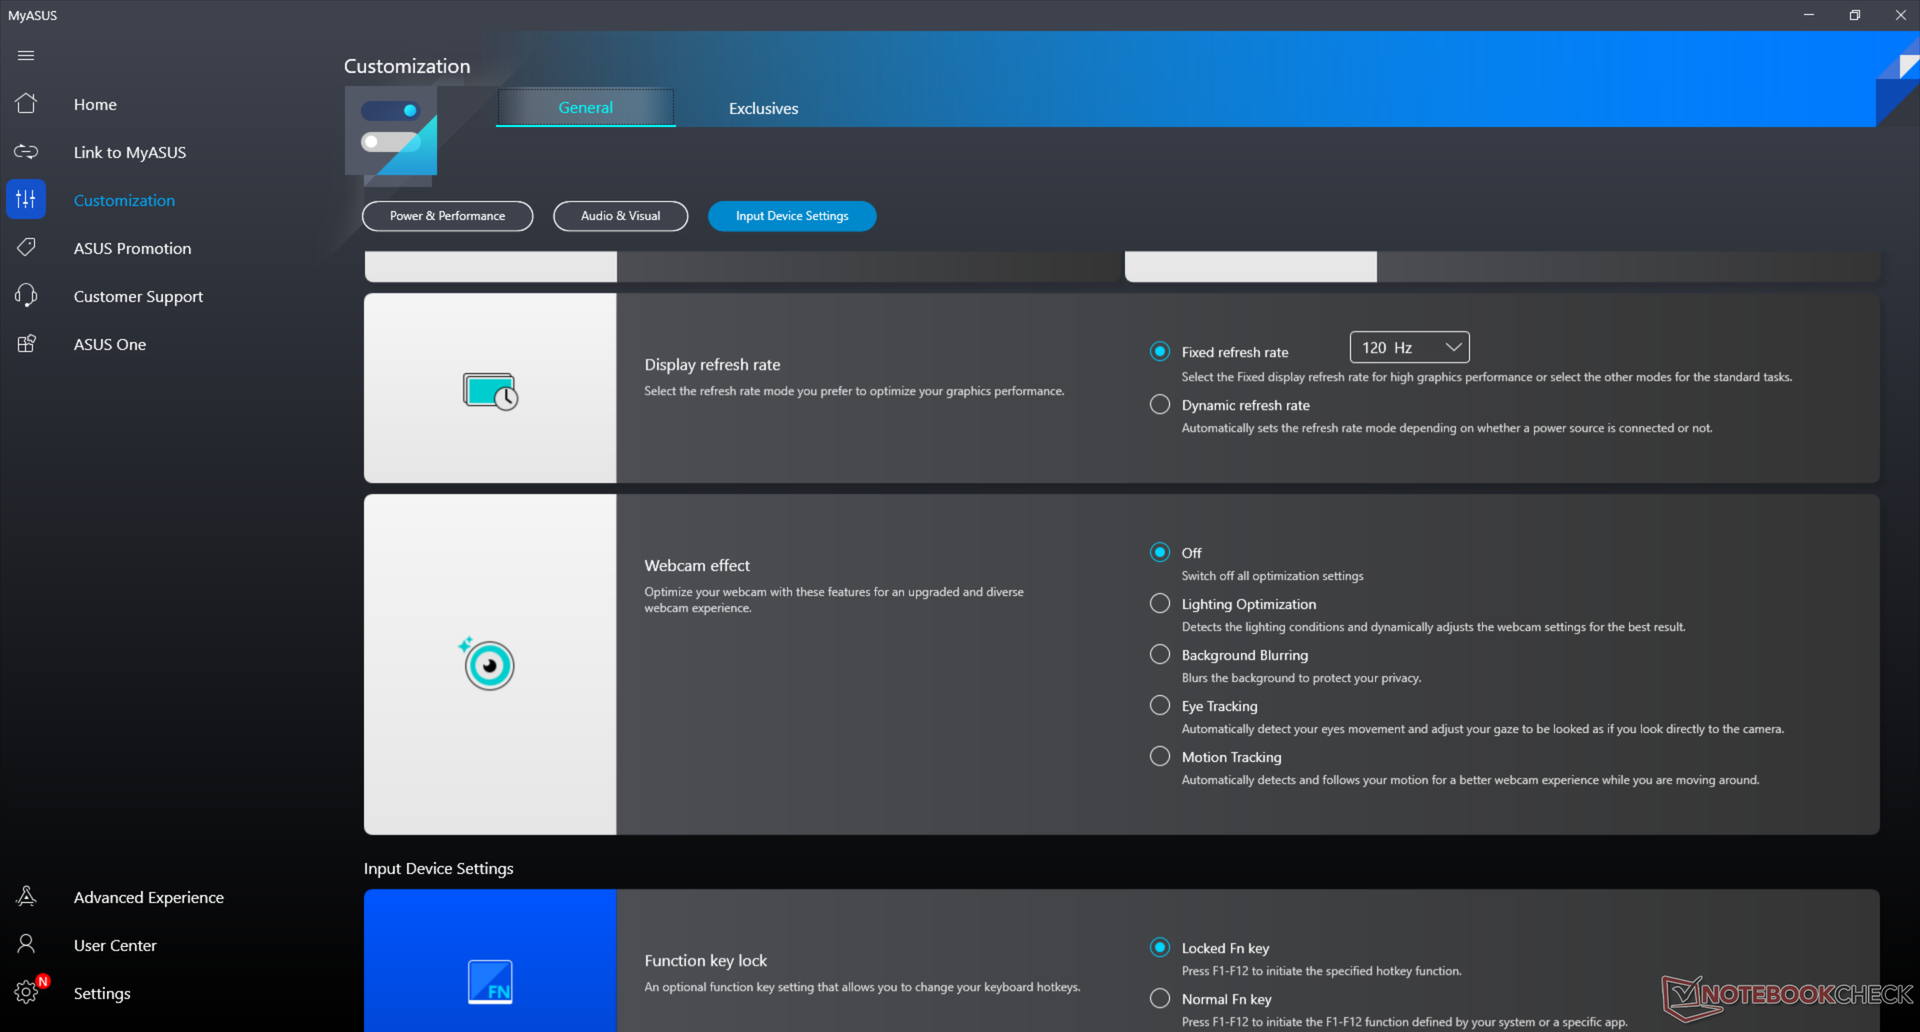Enable Background Blurring webcam effect
The height and width of the screenshot is (1032, 1920).
(x=1160, y=655)
